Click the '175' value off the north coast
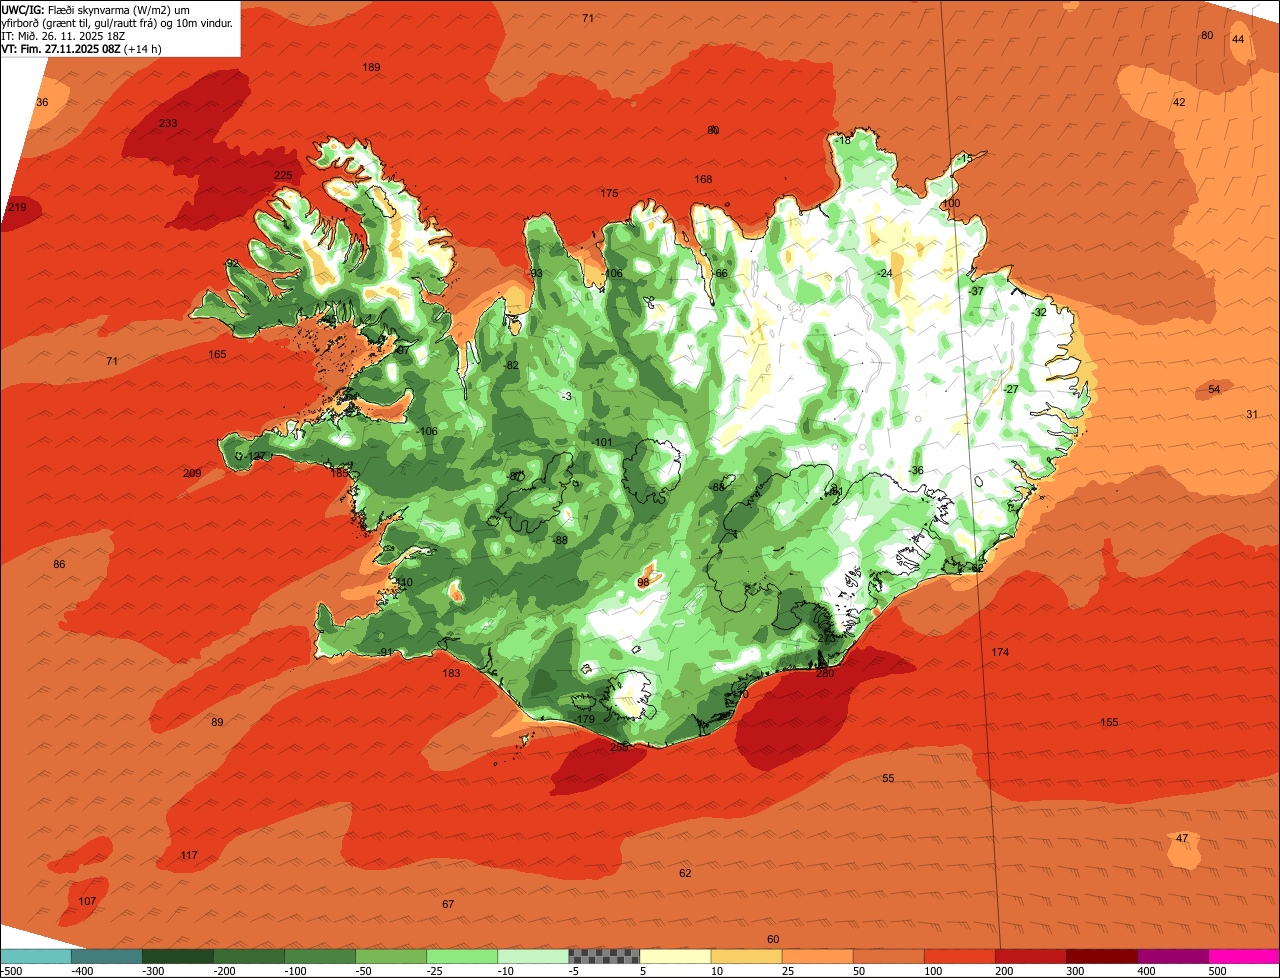This screenshot has height=978, width=1280. click(x=609, y=193)
